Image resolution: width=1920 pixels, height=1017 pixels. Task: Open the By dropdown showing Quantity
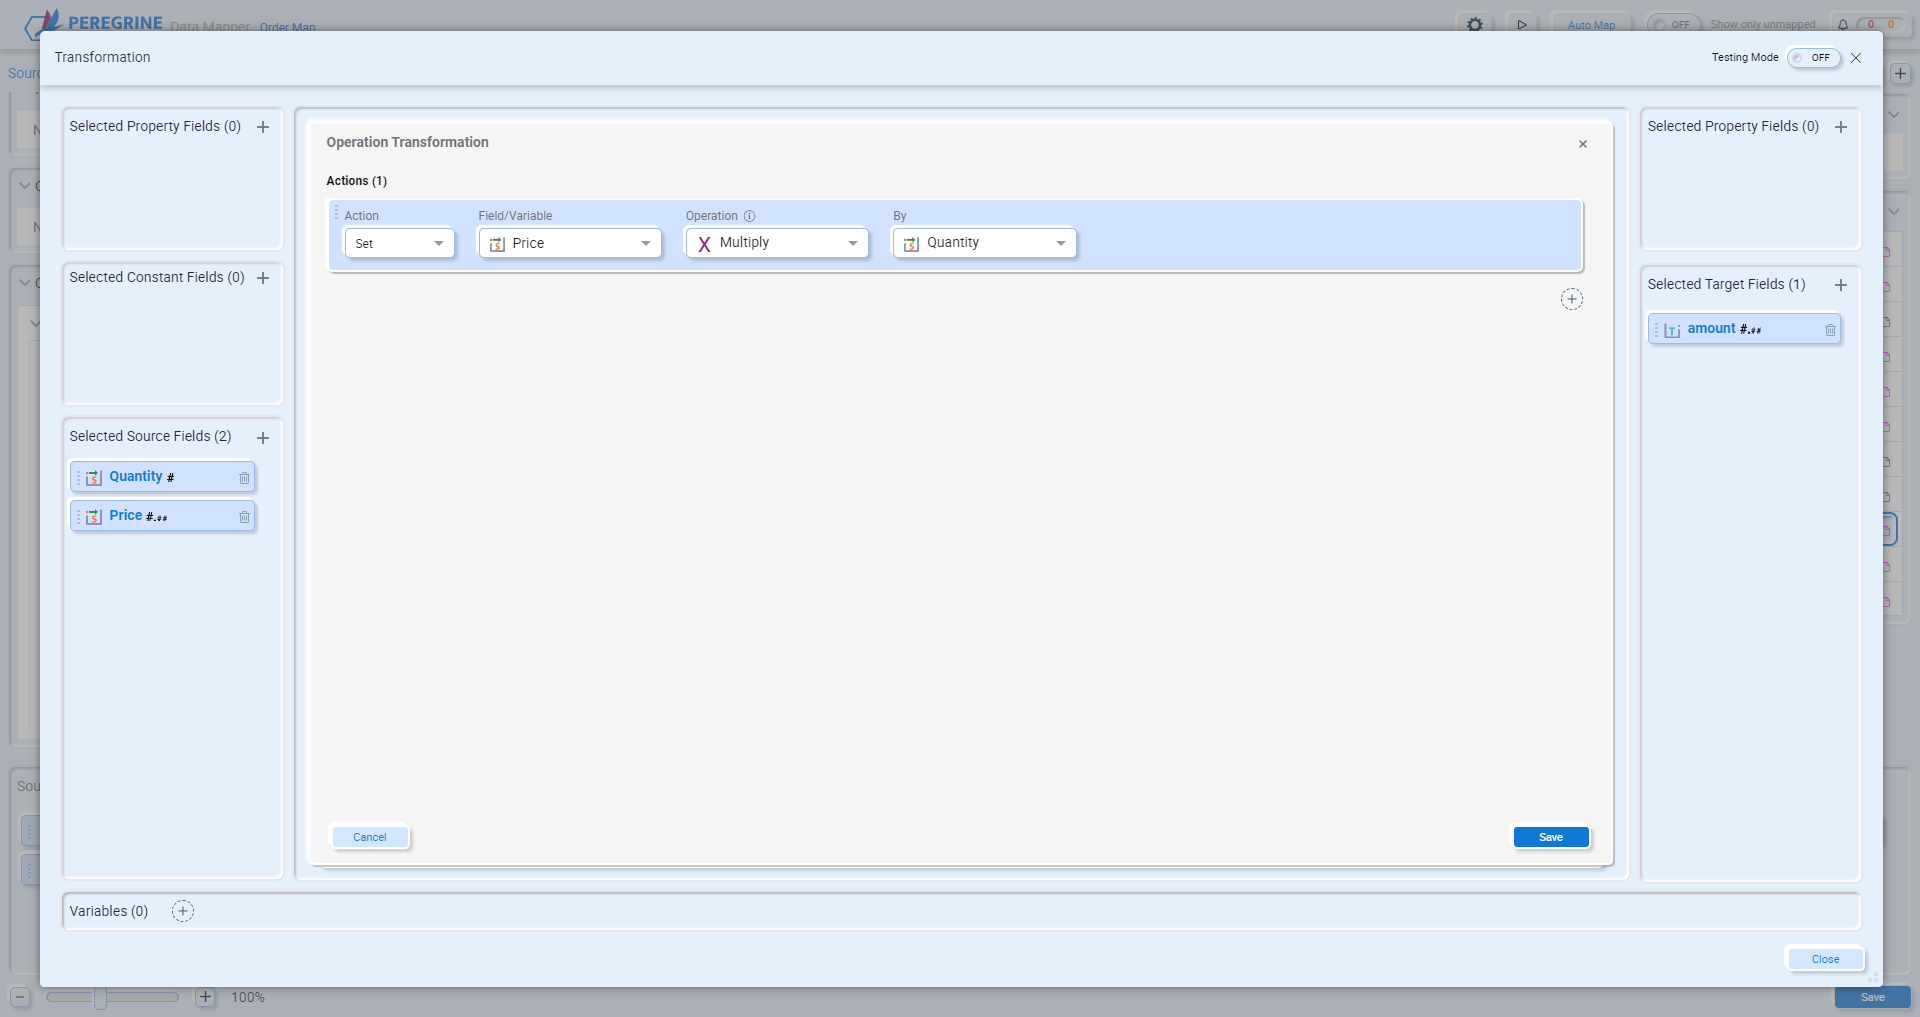pos(985,243)
